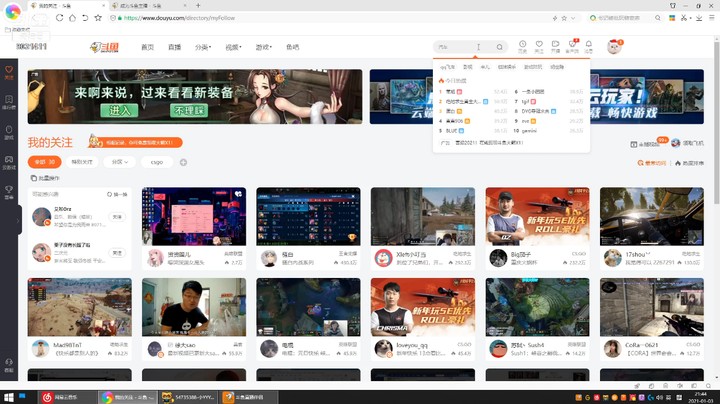Image resolution: width=720 pixels, height=404 pixels.
Task: Open the 排行榜 icon in the left sidebar
Action: [9, 102]
